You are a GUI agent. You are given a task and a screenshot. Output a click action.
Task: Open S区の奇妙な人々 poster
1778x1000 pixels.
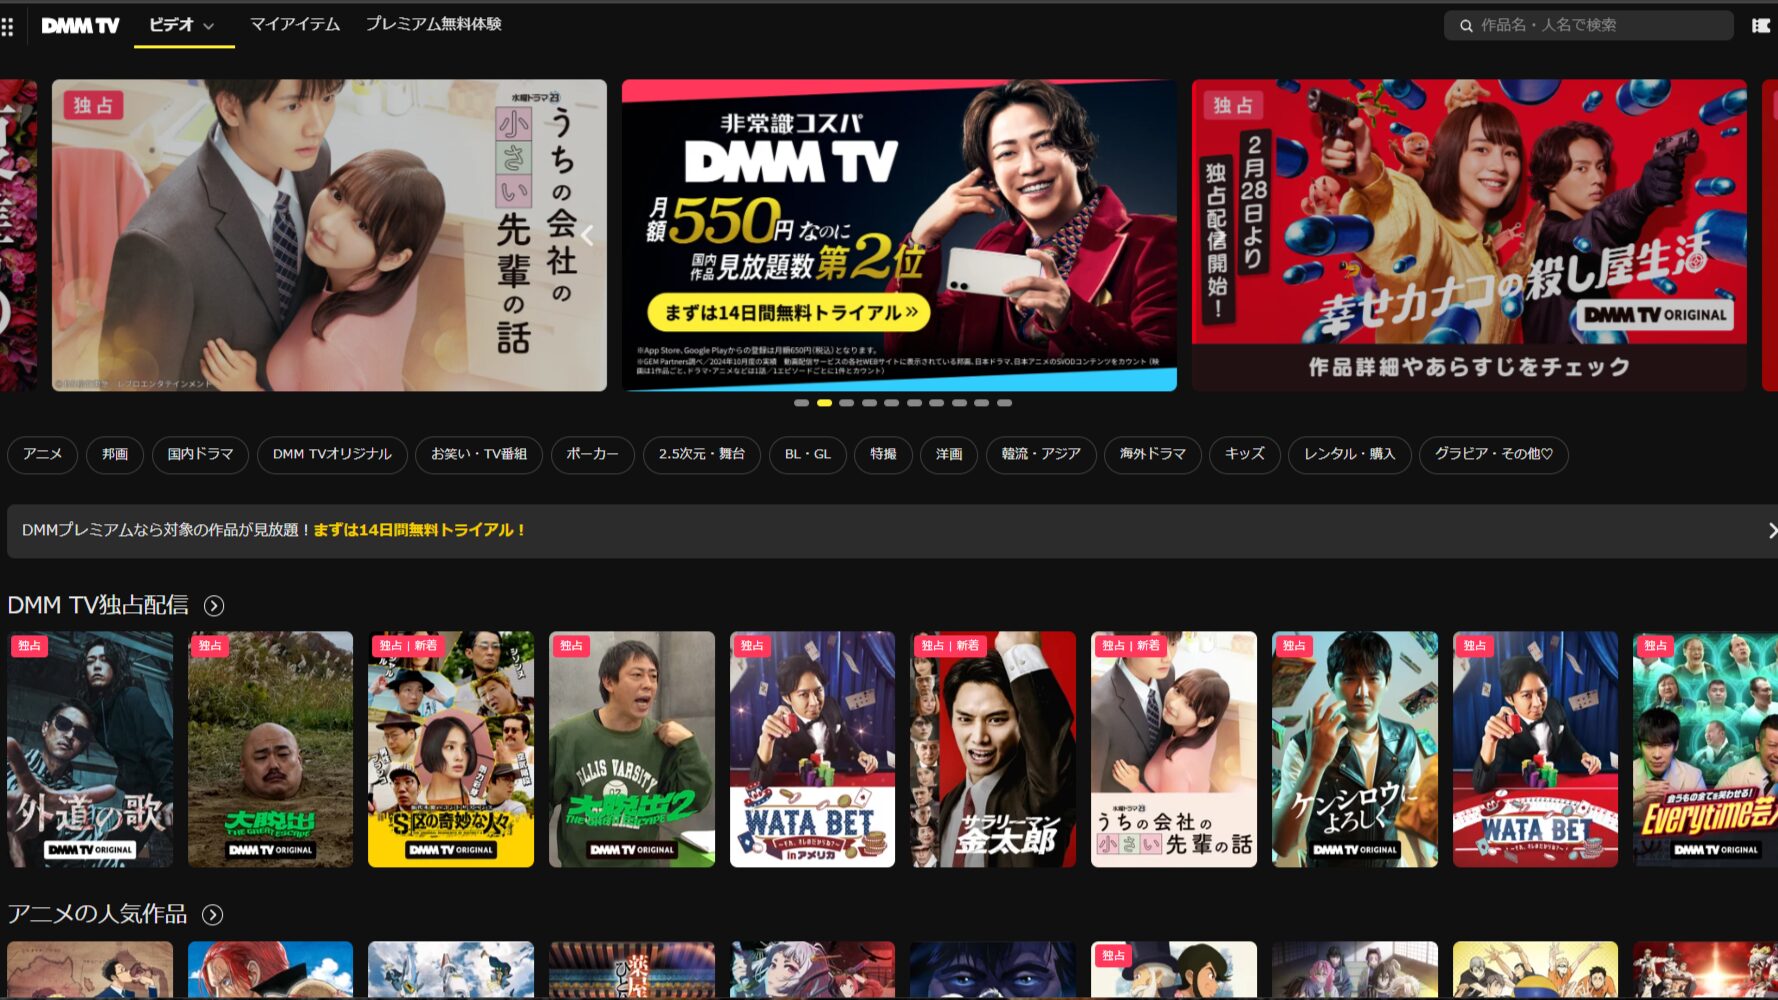click(x=451, y=749)
